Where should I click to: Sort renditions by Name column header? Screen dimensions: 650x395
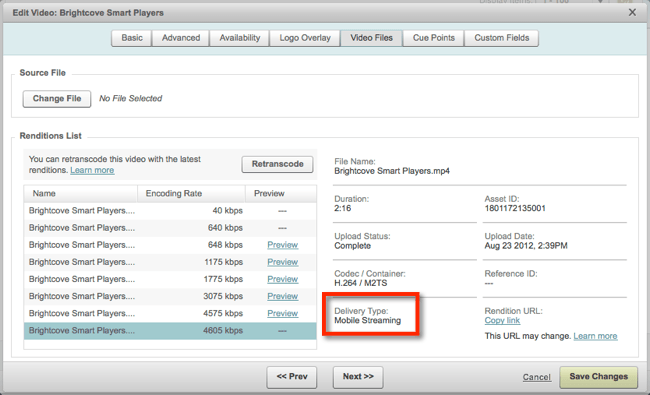[x=80, y=194]
